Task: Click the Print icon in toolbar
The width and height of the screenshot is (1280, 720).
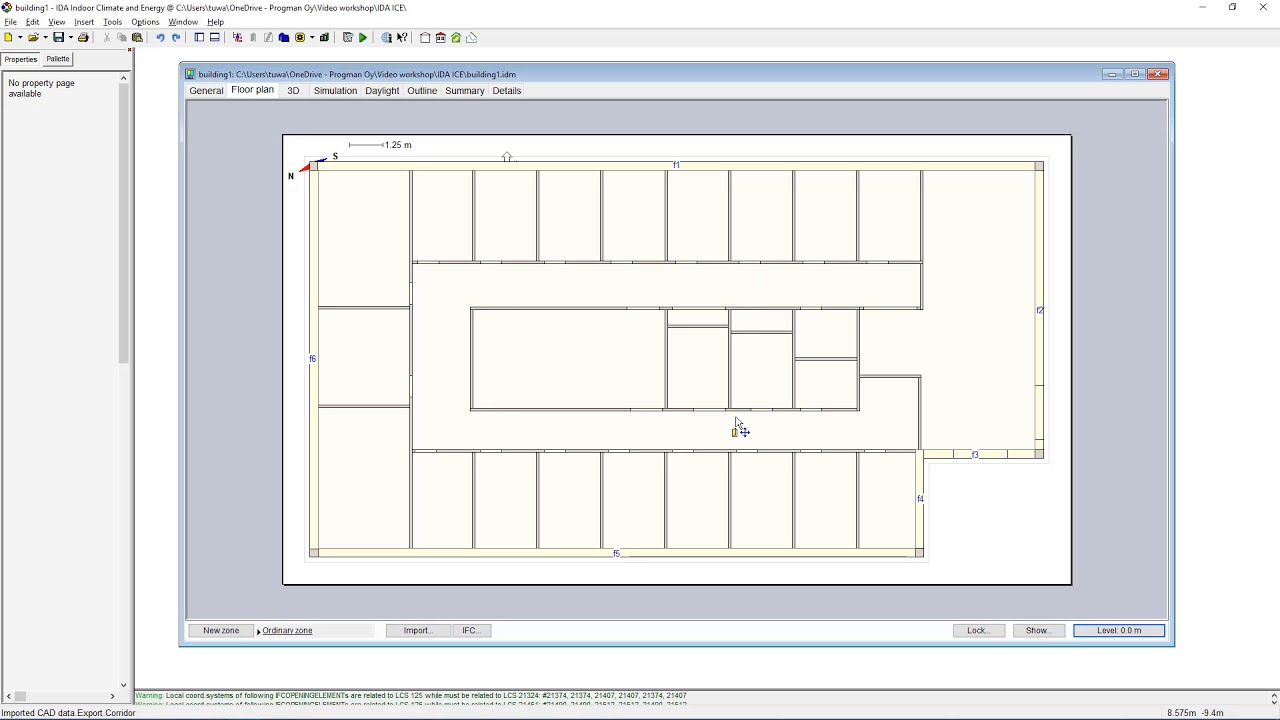Action: (83, 37)
